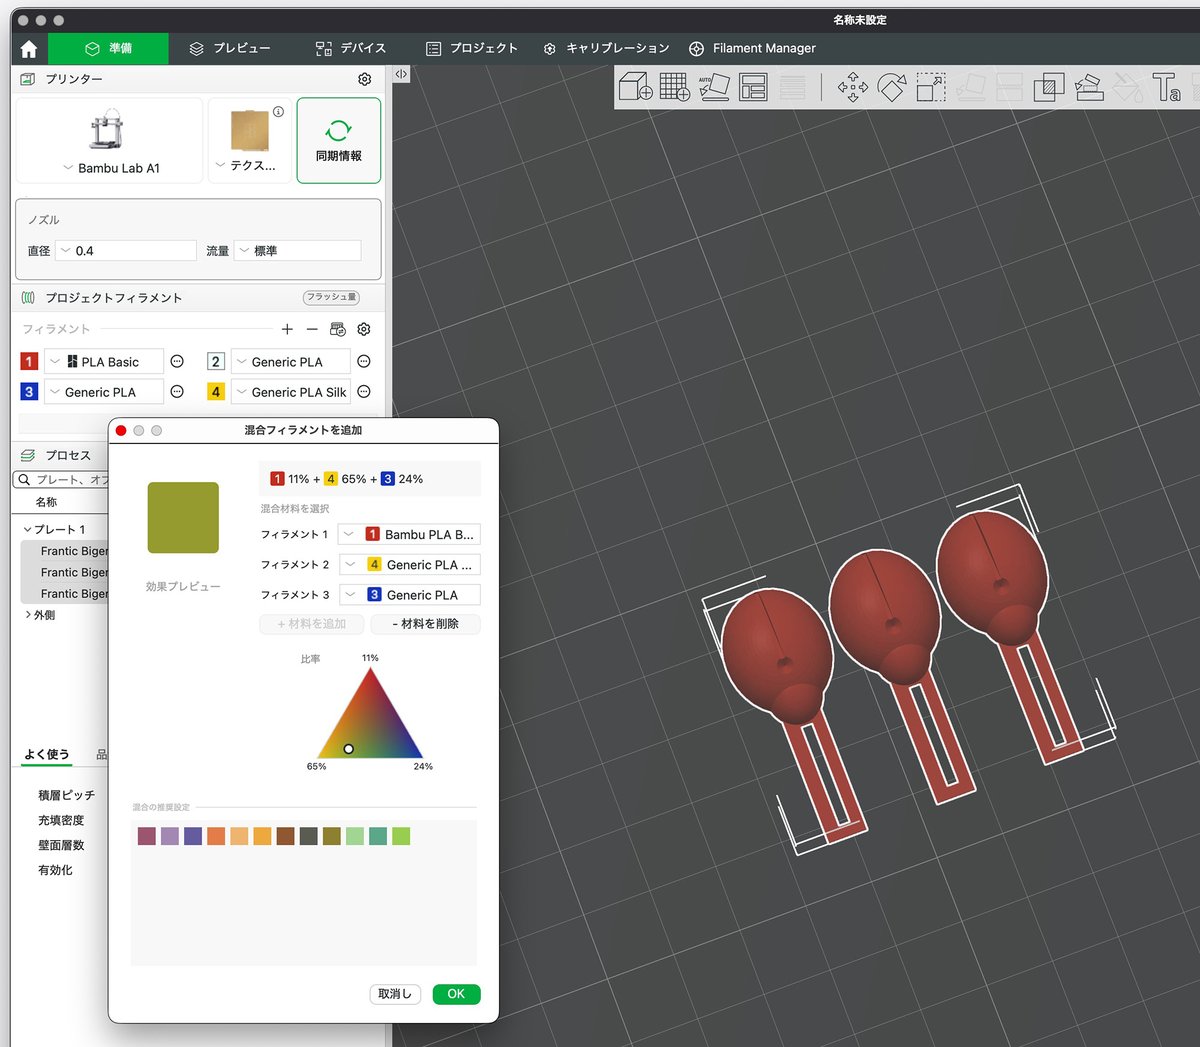Switch to the プロジェクト tab
Screen dimensions: 1200x1047
pos(472,48)
